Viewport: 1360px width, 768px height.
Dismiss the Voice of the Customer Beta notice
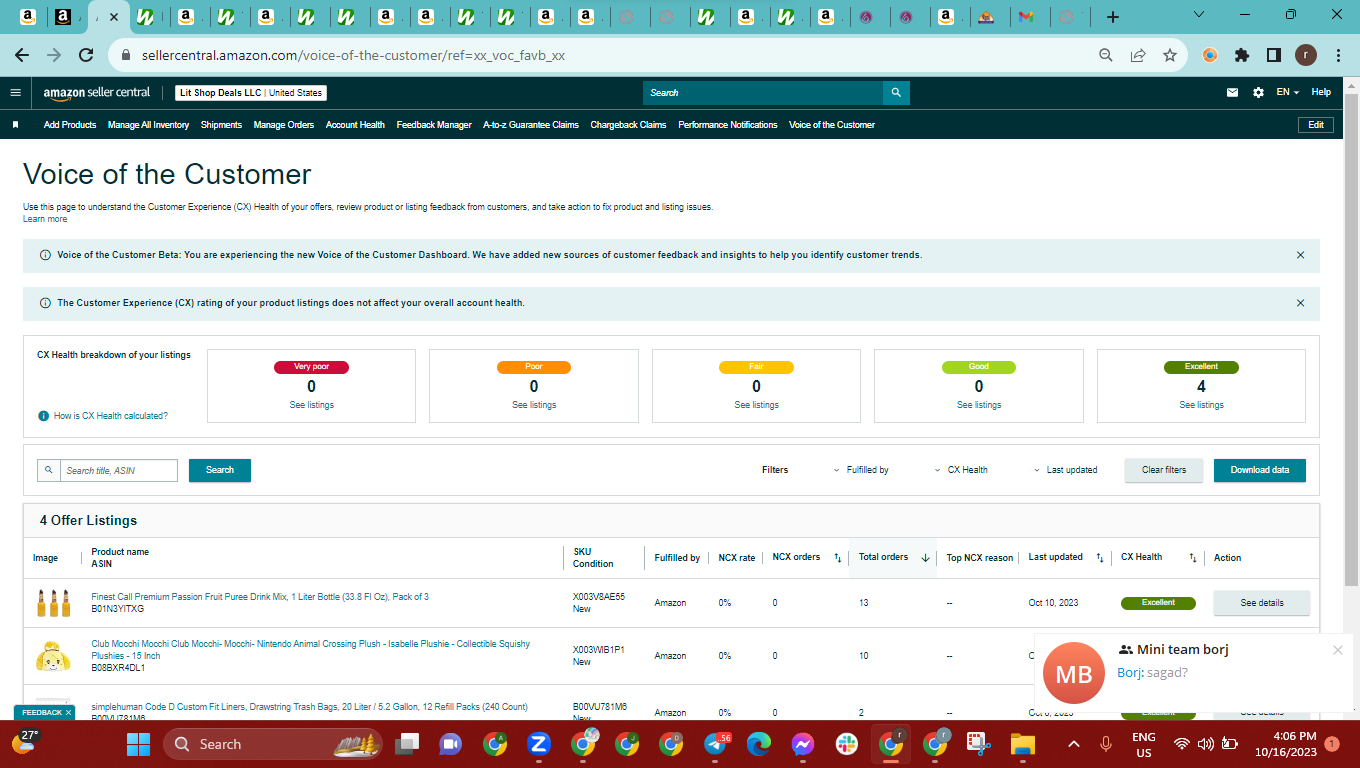point(1300,255)
